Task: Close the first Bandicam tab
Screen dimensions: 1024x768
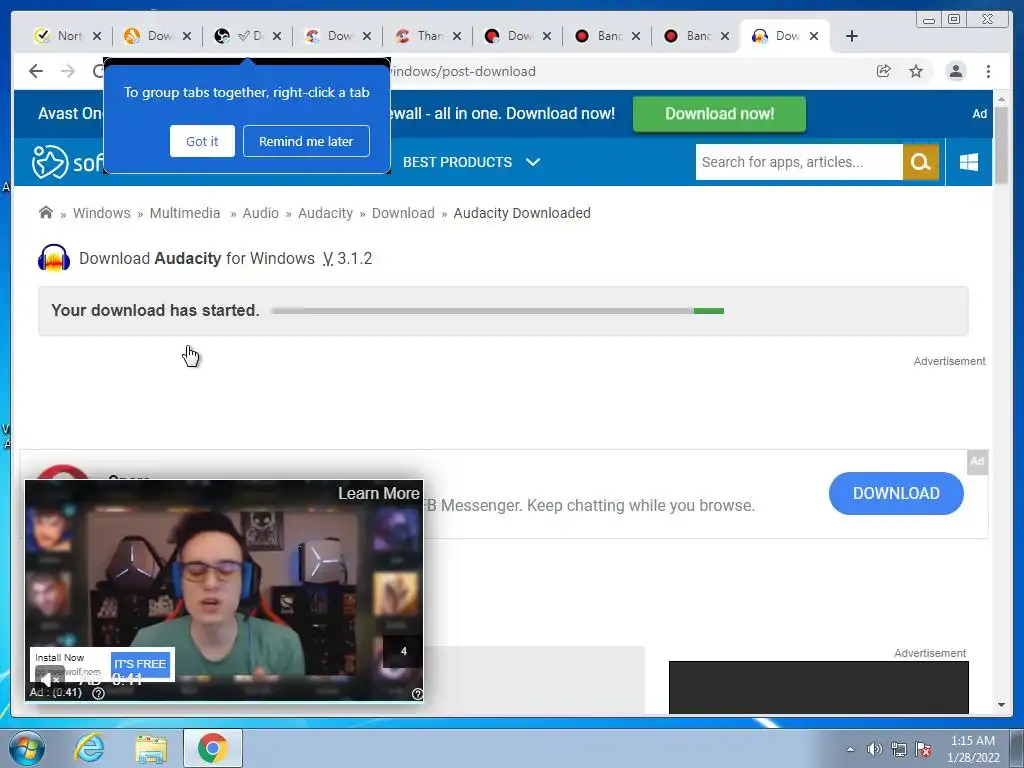Action: [636, 37]
